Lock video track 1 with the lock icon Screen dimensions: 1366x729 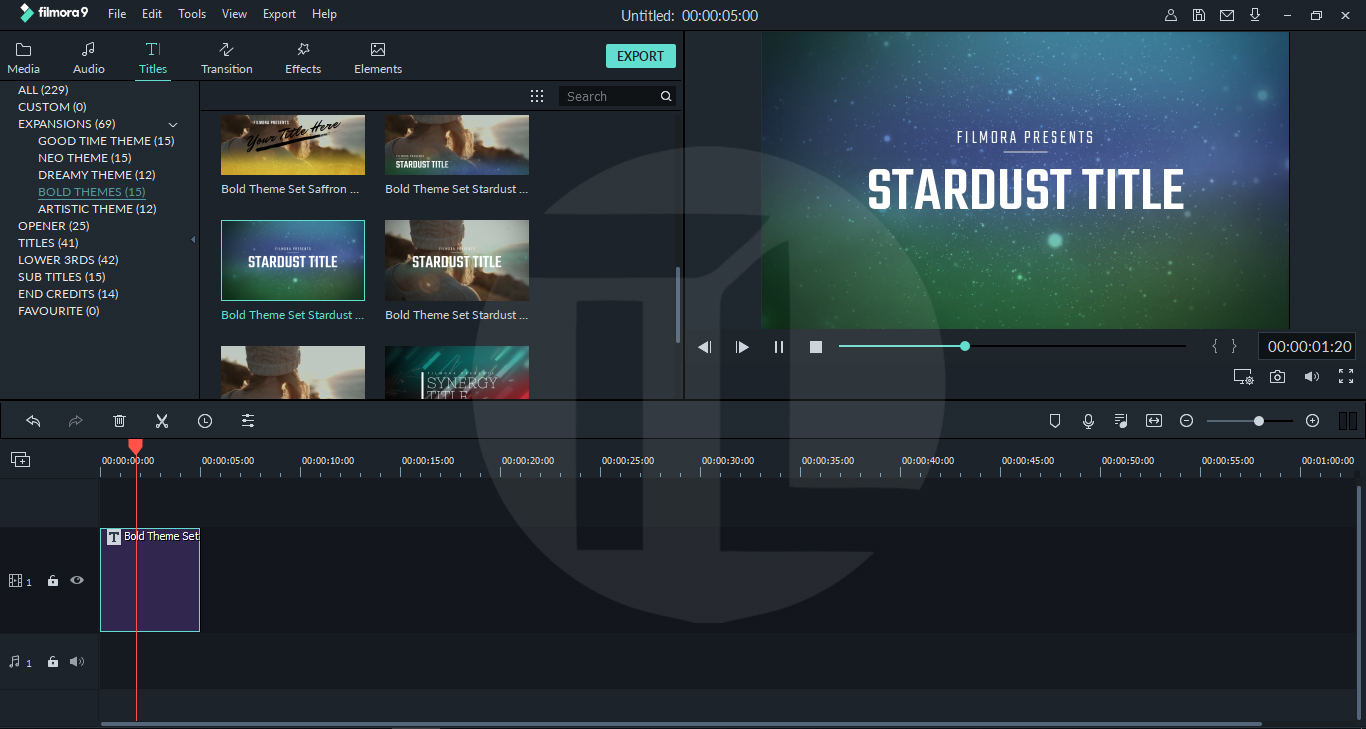(52, 580)
